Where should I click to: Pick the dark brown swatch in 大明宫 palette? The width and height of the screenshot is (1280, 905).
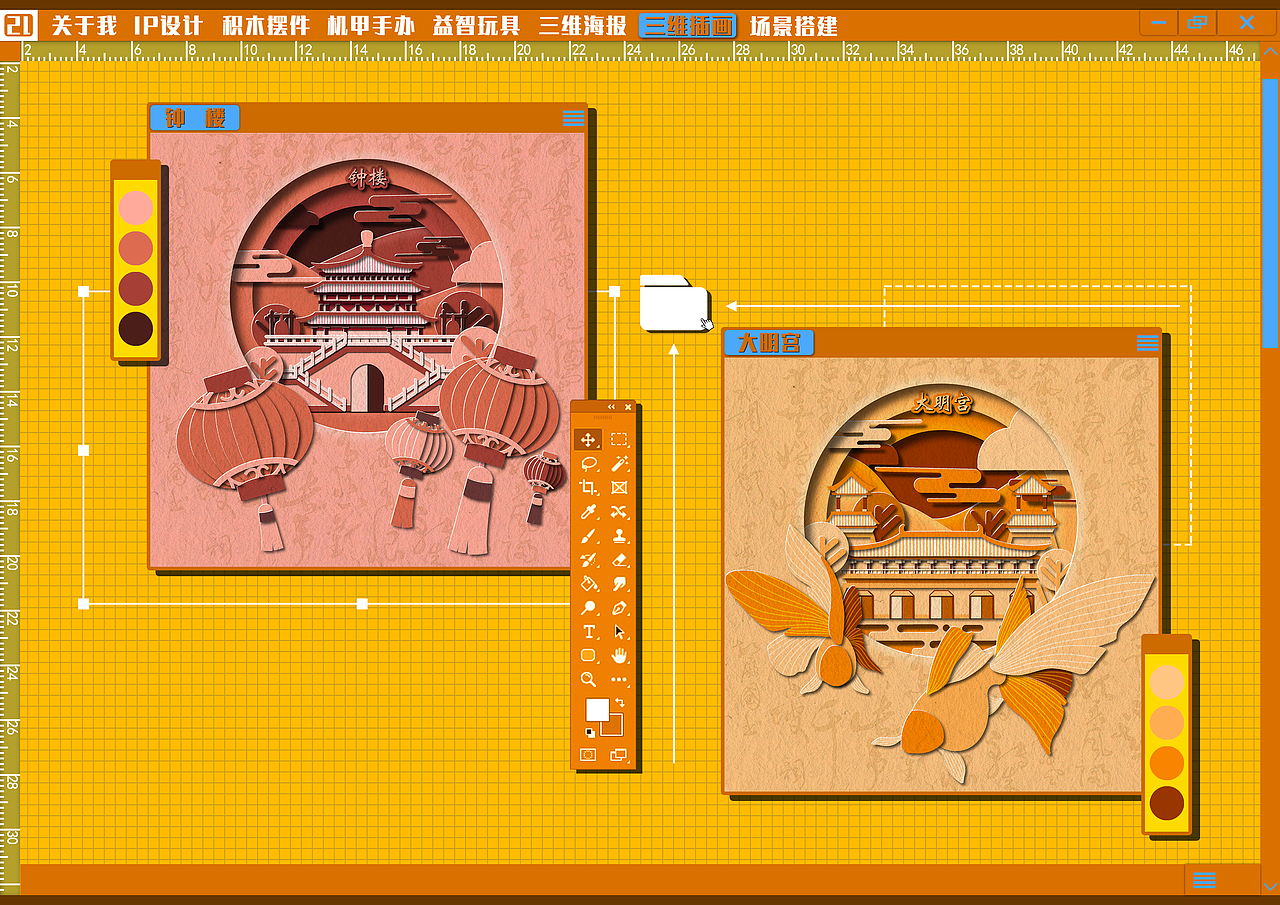click(1167, 802)
